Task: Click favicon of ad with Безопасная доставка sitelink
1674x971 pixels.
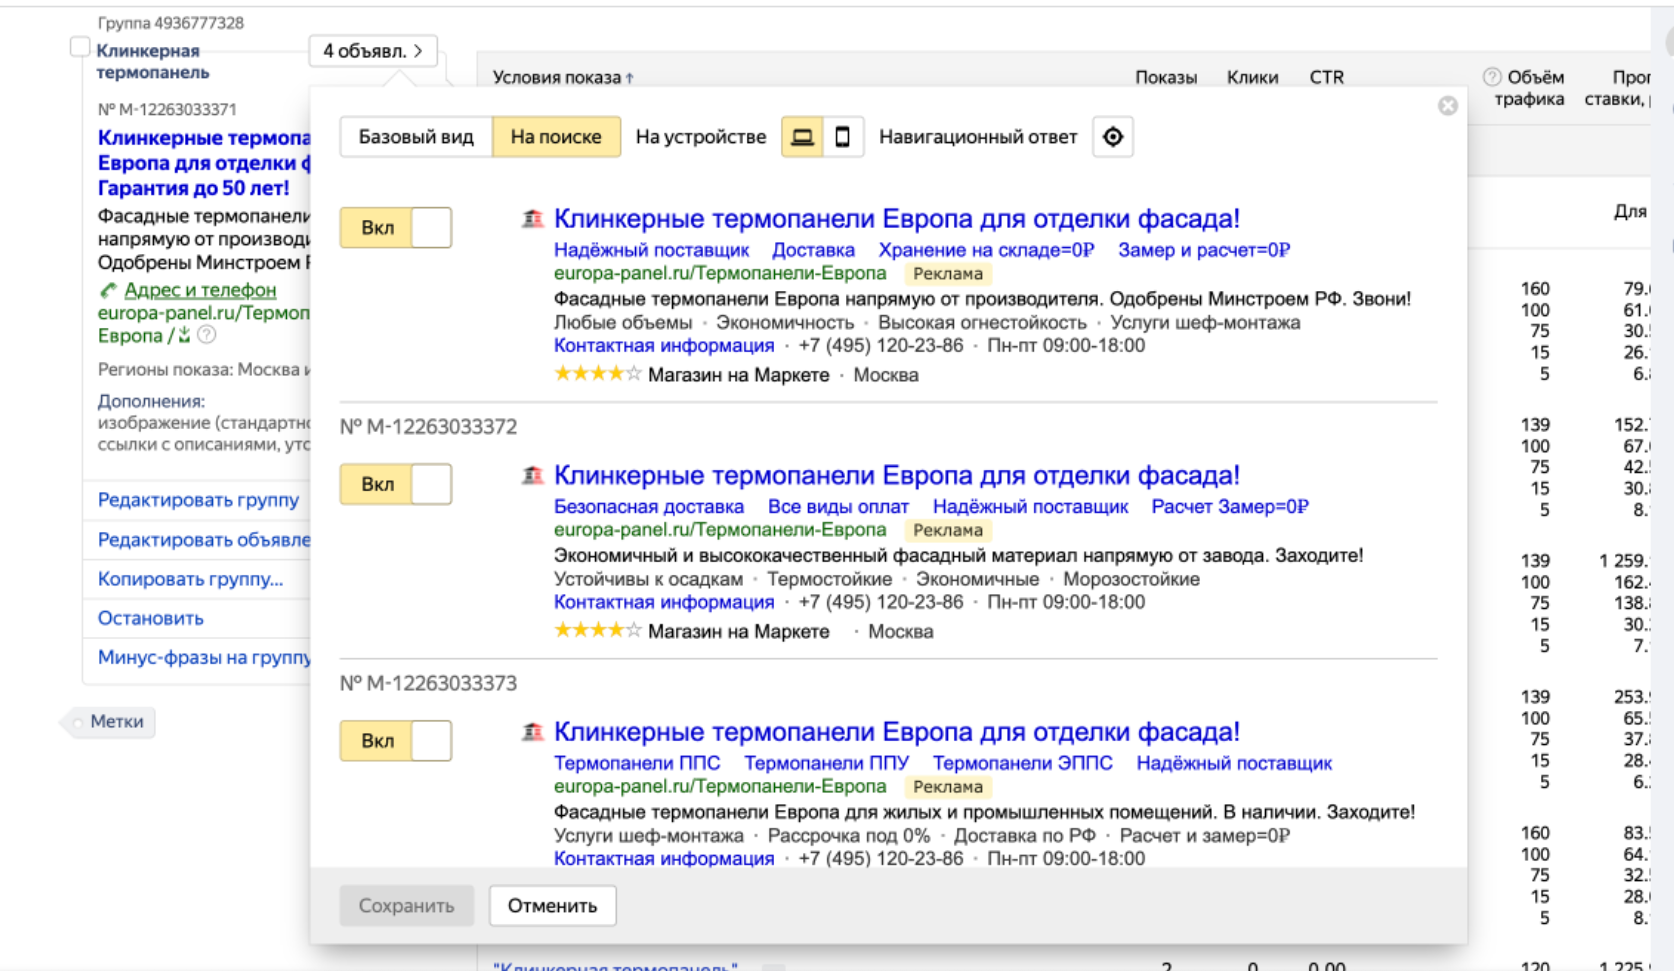Action: 533,475
